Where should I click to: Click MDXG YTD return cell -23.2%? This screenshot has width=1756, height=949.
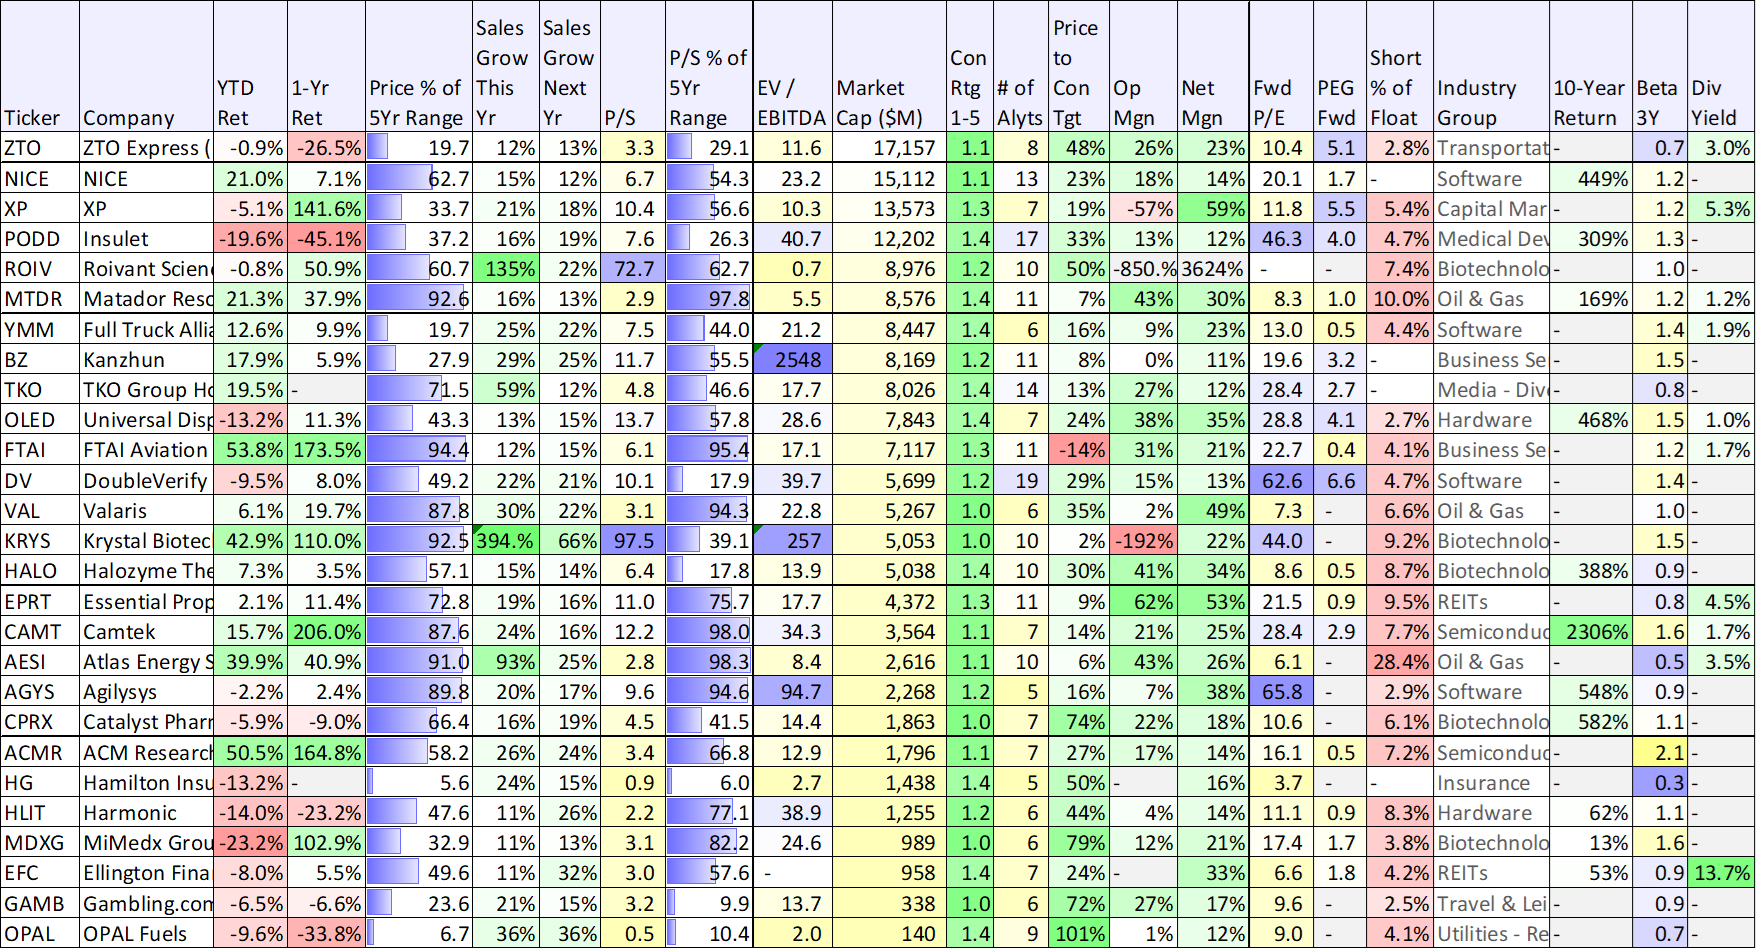250,843
